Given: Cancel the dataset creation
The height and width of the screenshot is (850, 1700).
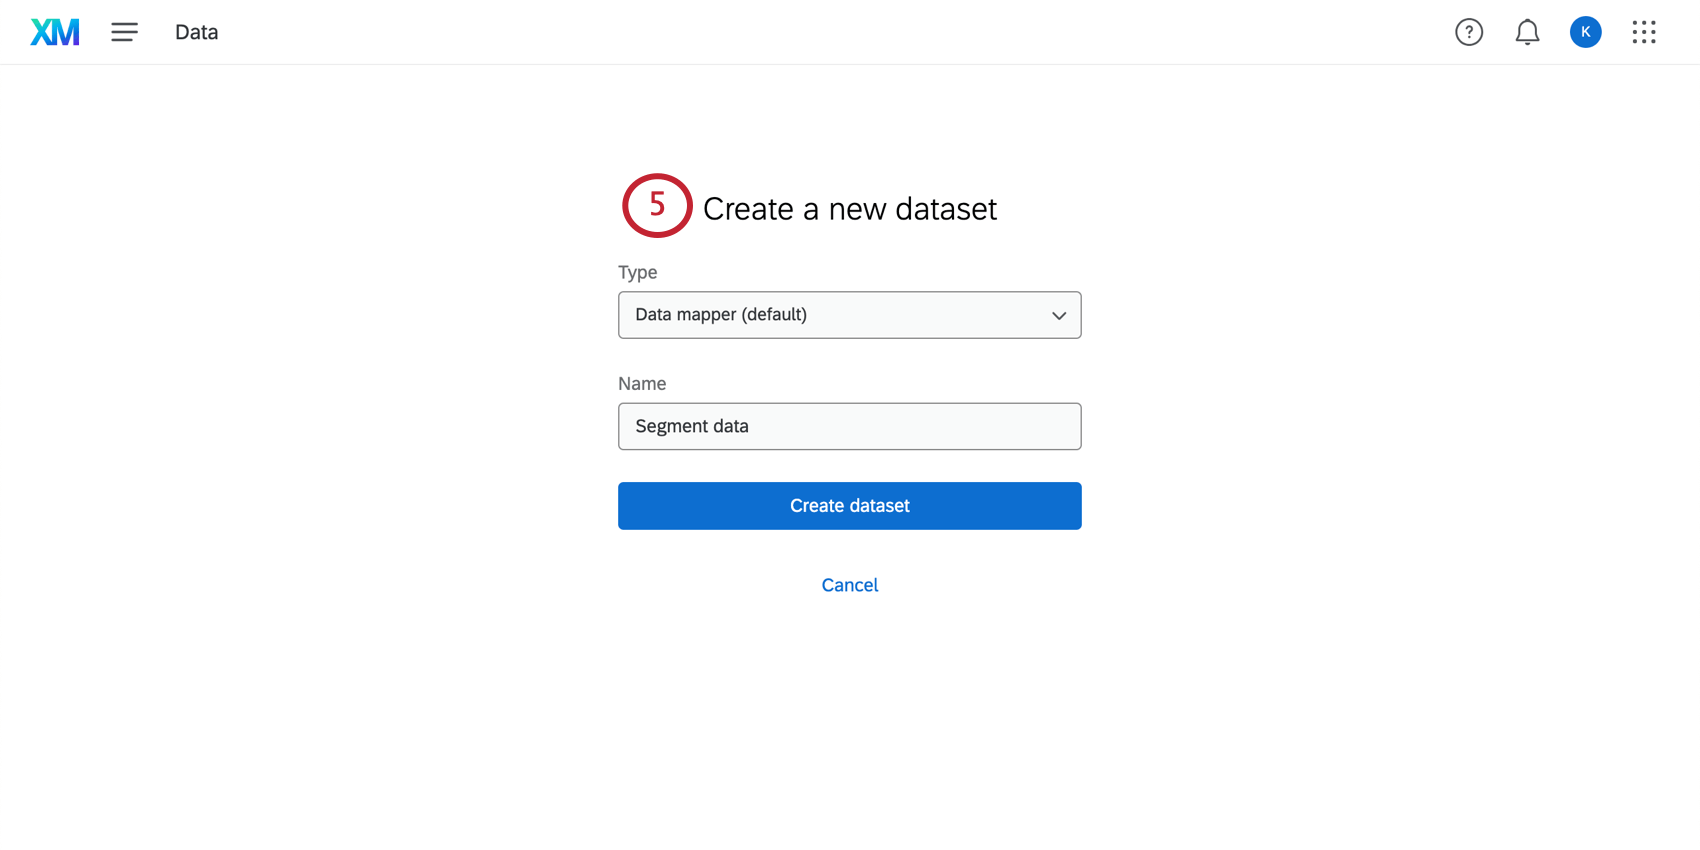Looking at the screenshot, I should [x=849, y=584].
